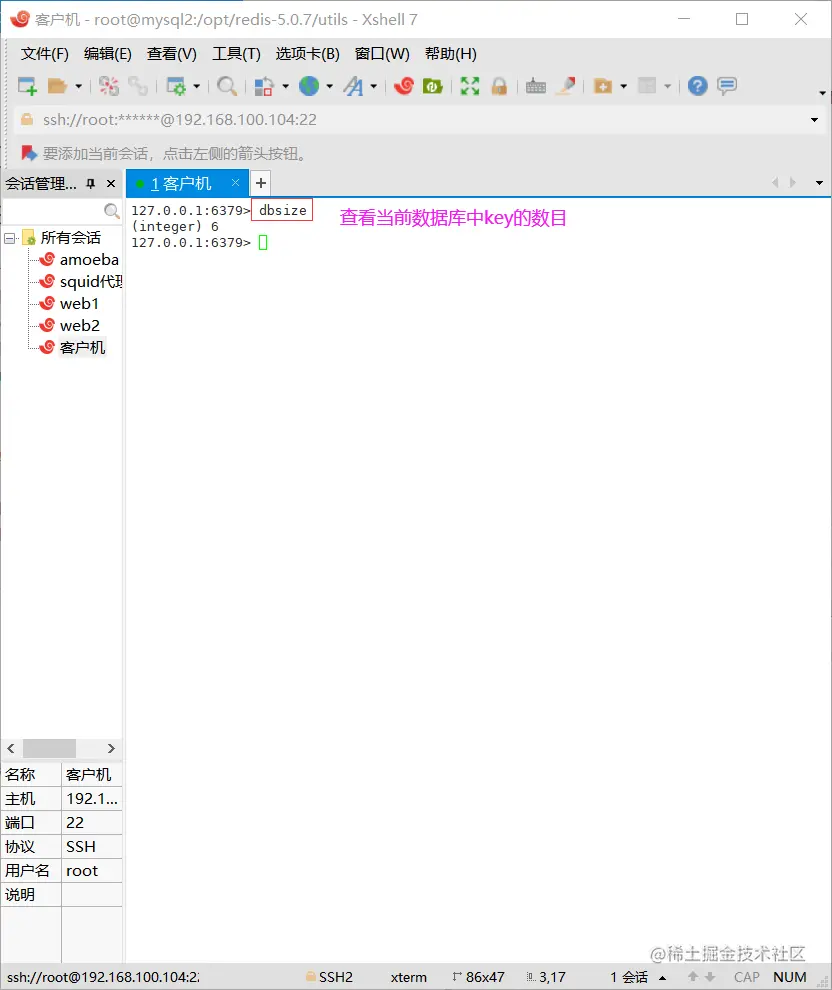
Task: Expand the new folder icon dropdown
Action: (x=624, y=86)
